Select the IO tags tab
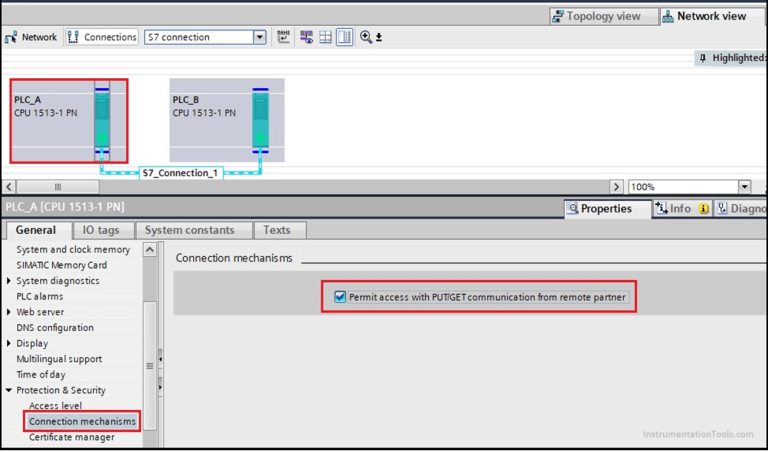This screenshot has height=452, width=768. (101, 230)
